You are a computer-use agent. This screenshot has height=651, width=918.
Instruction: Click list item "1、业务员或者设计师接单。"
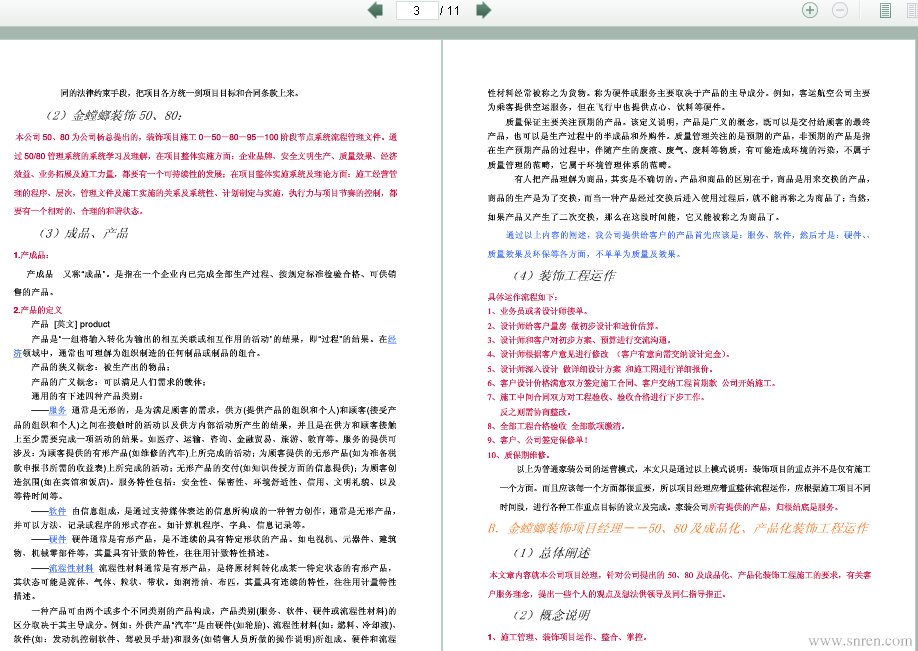[538, 311]
